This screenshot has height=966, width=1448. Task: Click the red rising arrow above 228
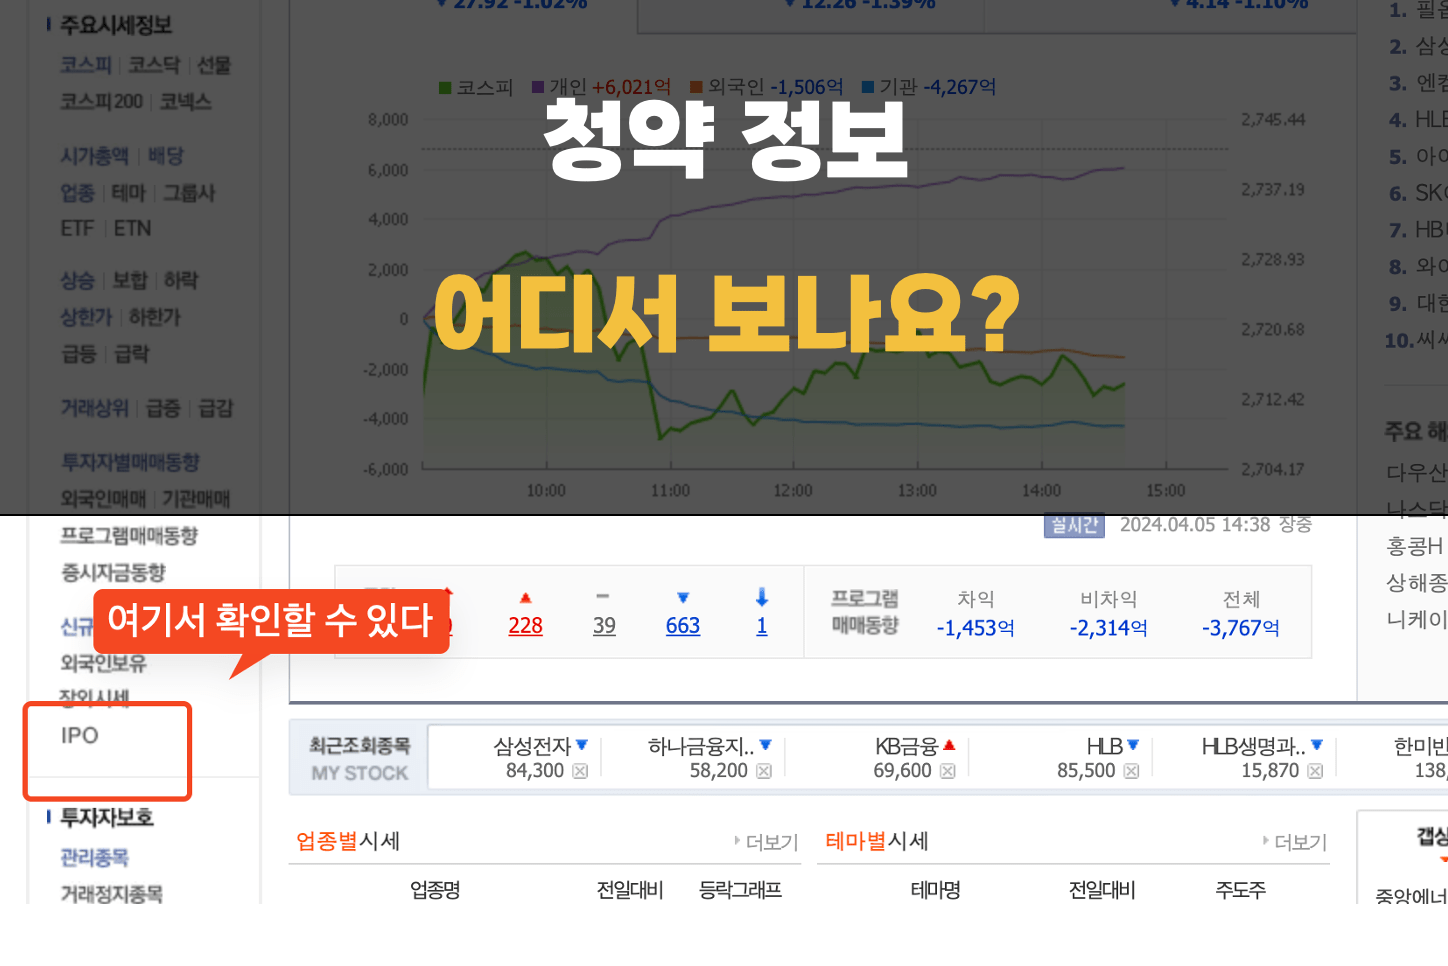click(525, 598)
